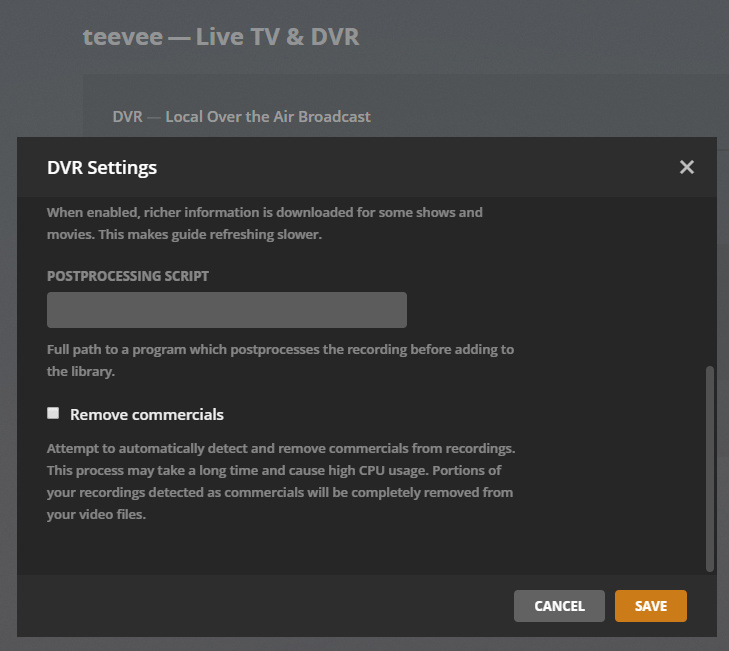
Task: Click 'Full path to a program' description
Action: pyautogui.click(x=280, y=360)
